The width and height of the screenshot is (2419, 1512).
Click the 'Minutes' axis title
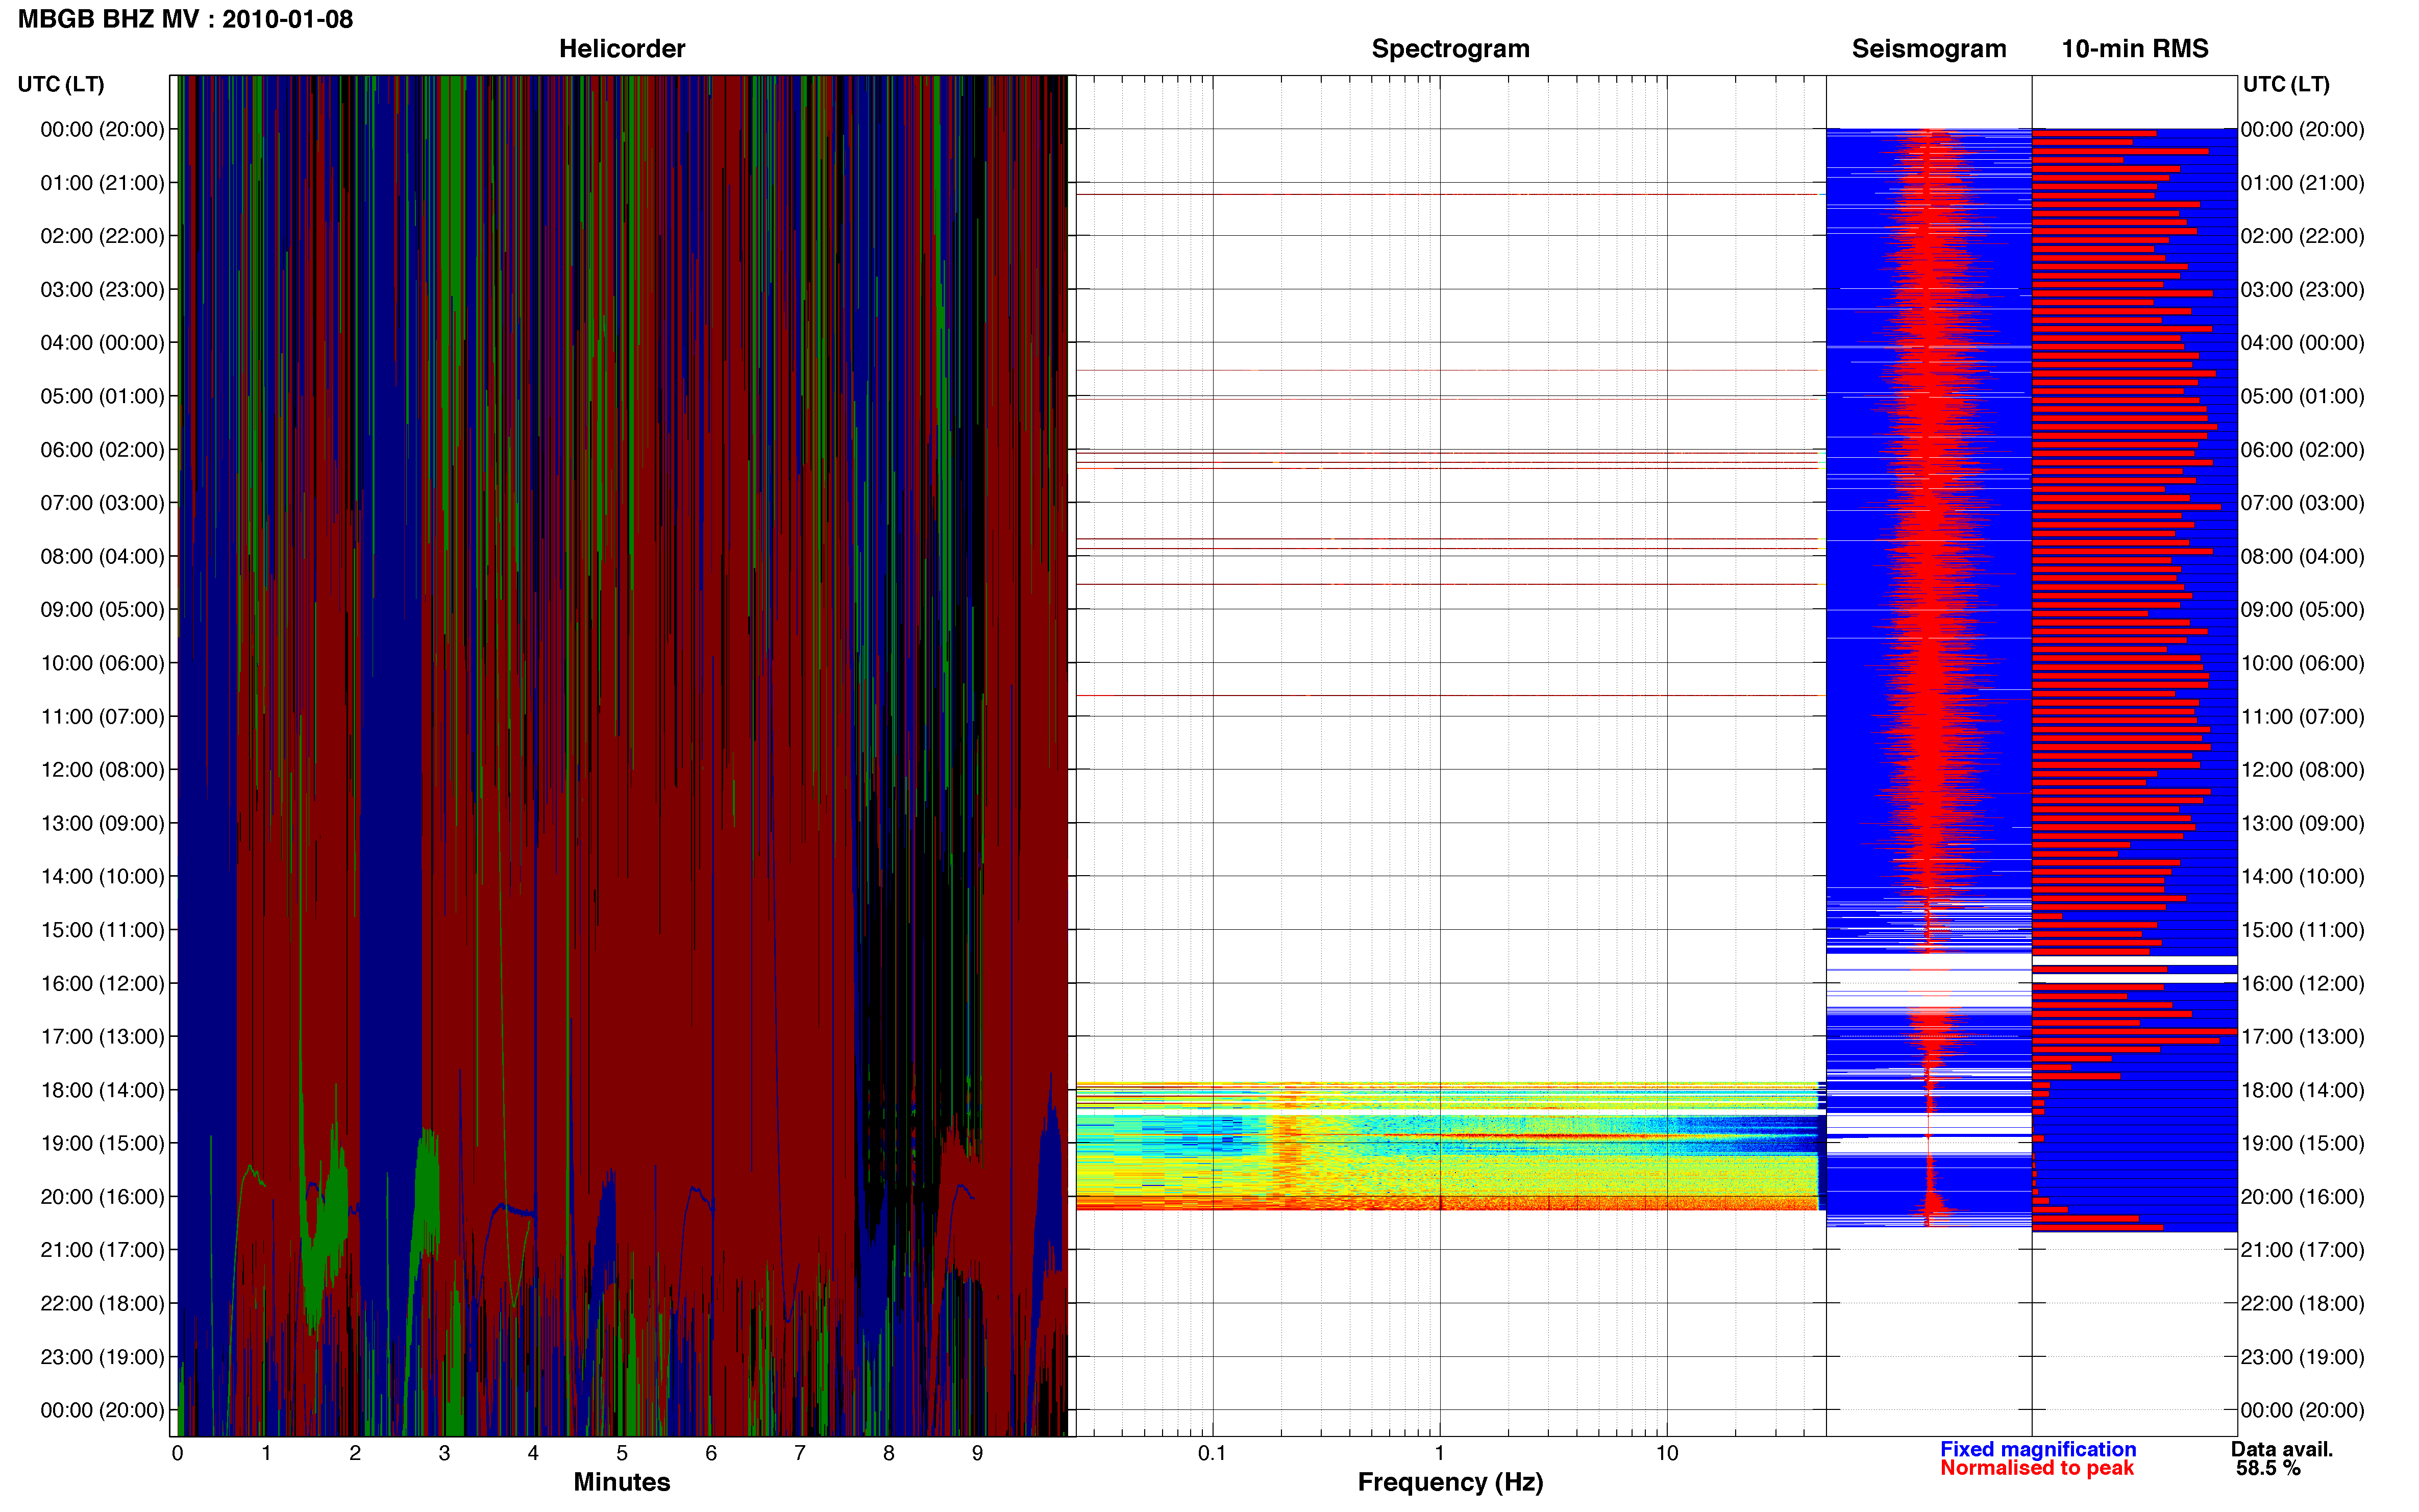pos(622,1482)
